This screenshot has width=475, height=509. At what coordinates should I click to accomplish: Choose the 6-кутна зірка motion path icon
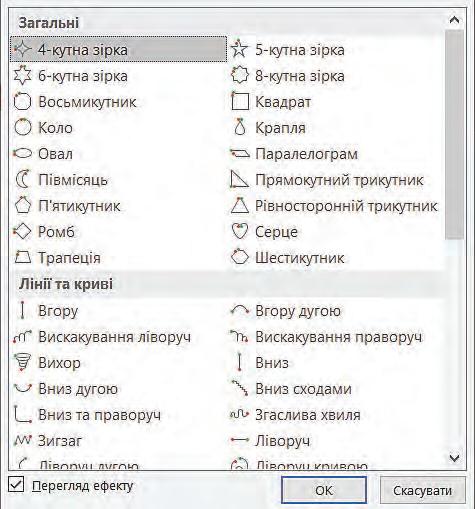click(x=22, y=75)
